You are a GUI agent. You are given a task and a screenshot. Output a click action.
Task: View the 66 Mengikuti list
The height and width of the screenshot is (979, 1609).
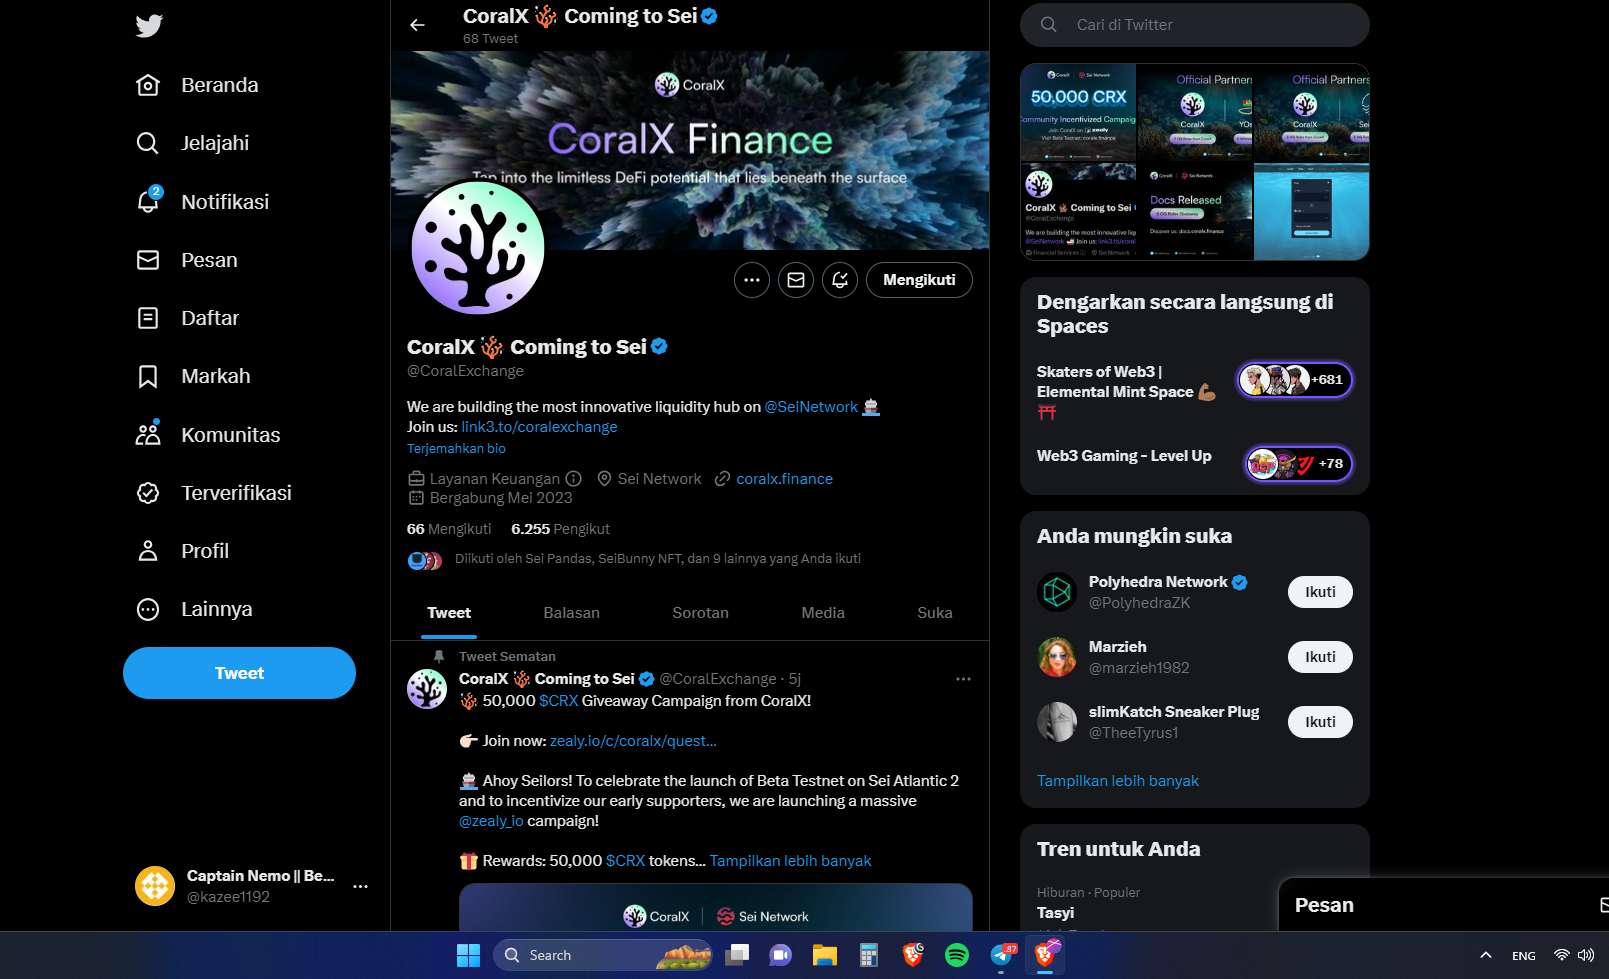coord(449,529)
